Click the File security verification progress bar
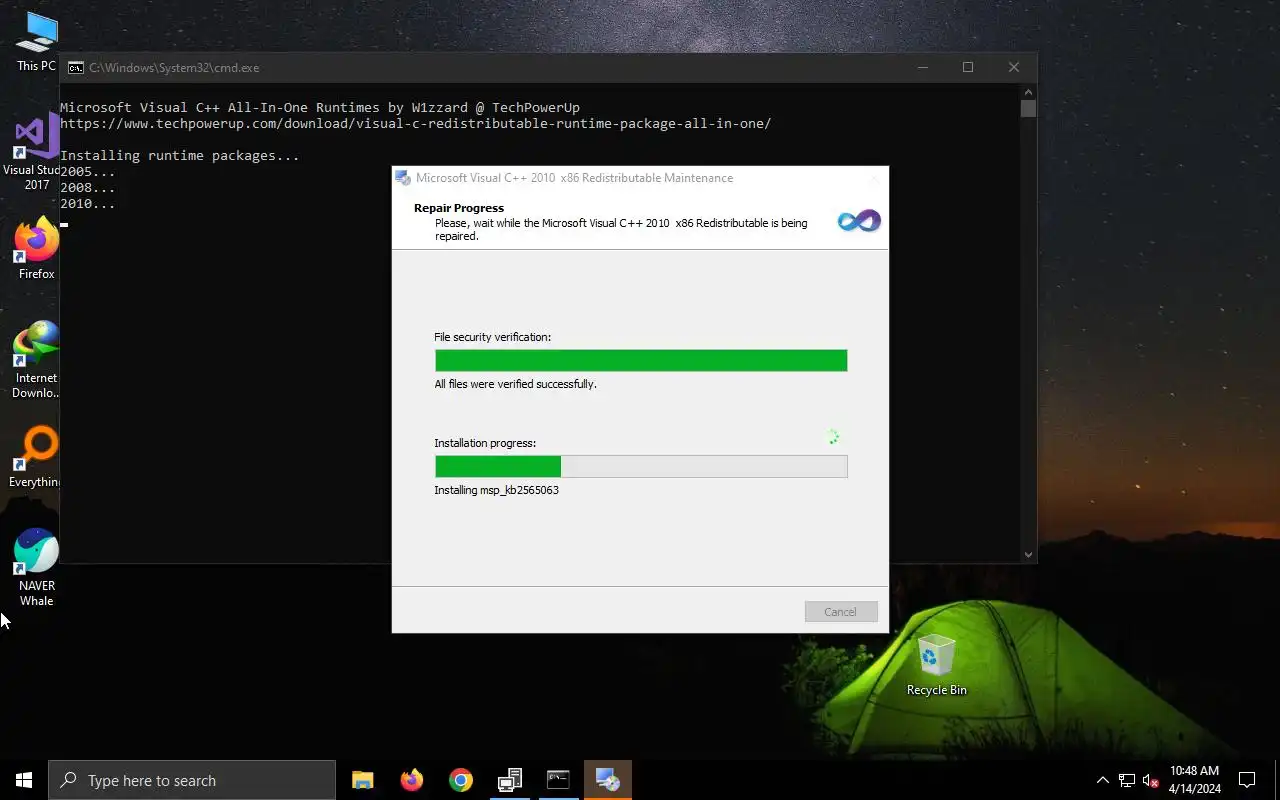Image resolution: width=1280 pixels, height=800 pixels. click(x=641, y=360)
